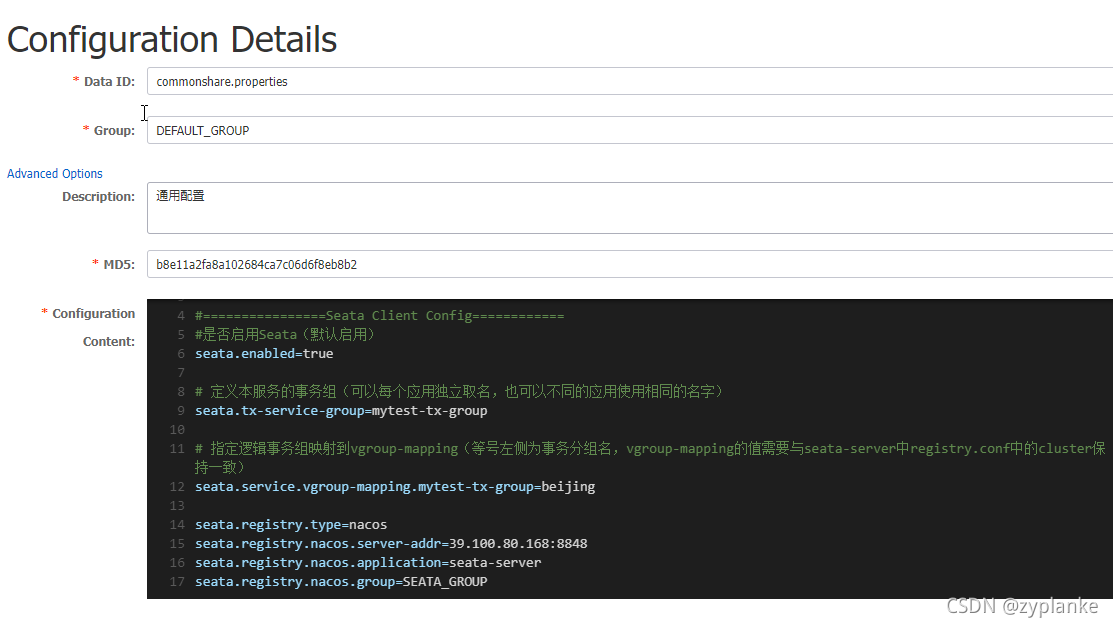Click the SEATA_GROUP registry group line
Screen dimensions: 1113x627
(340, 581)
